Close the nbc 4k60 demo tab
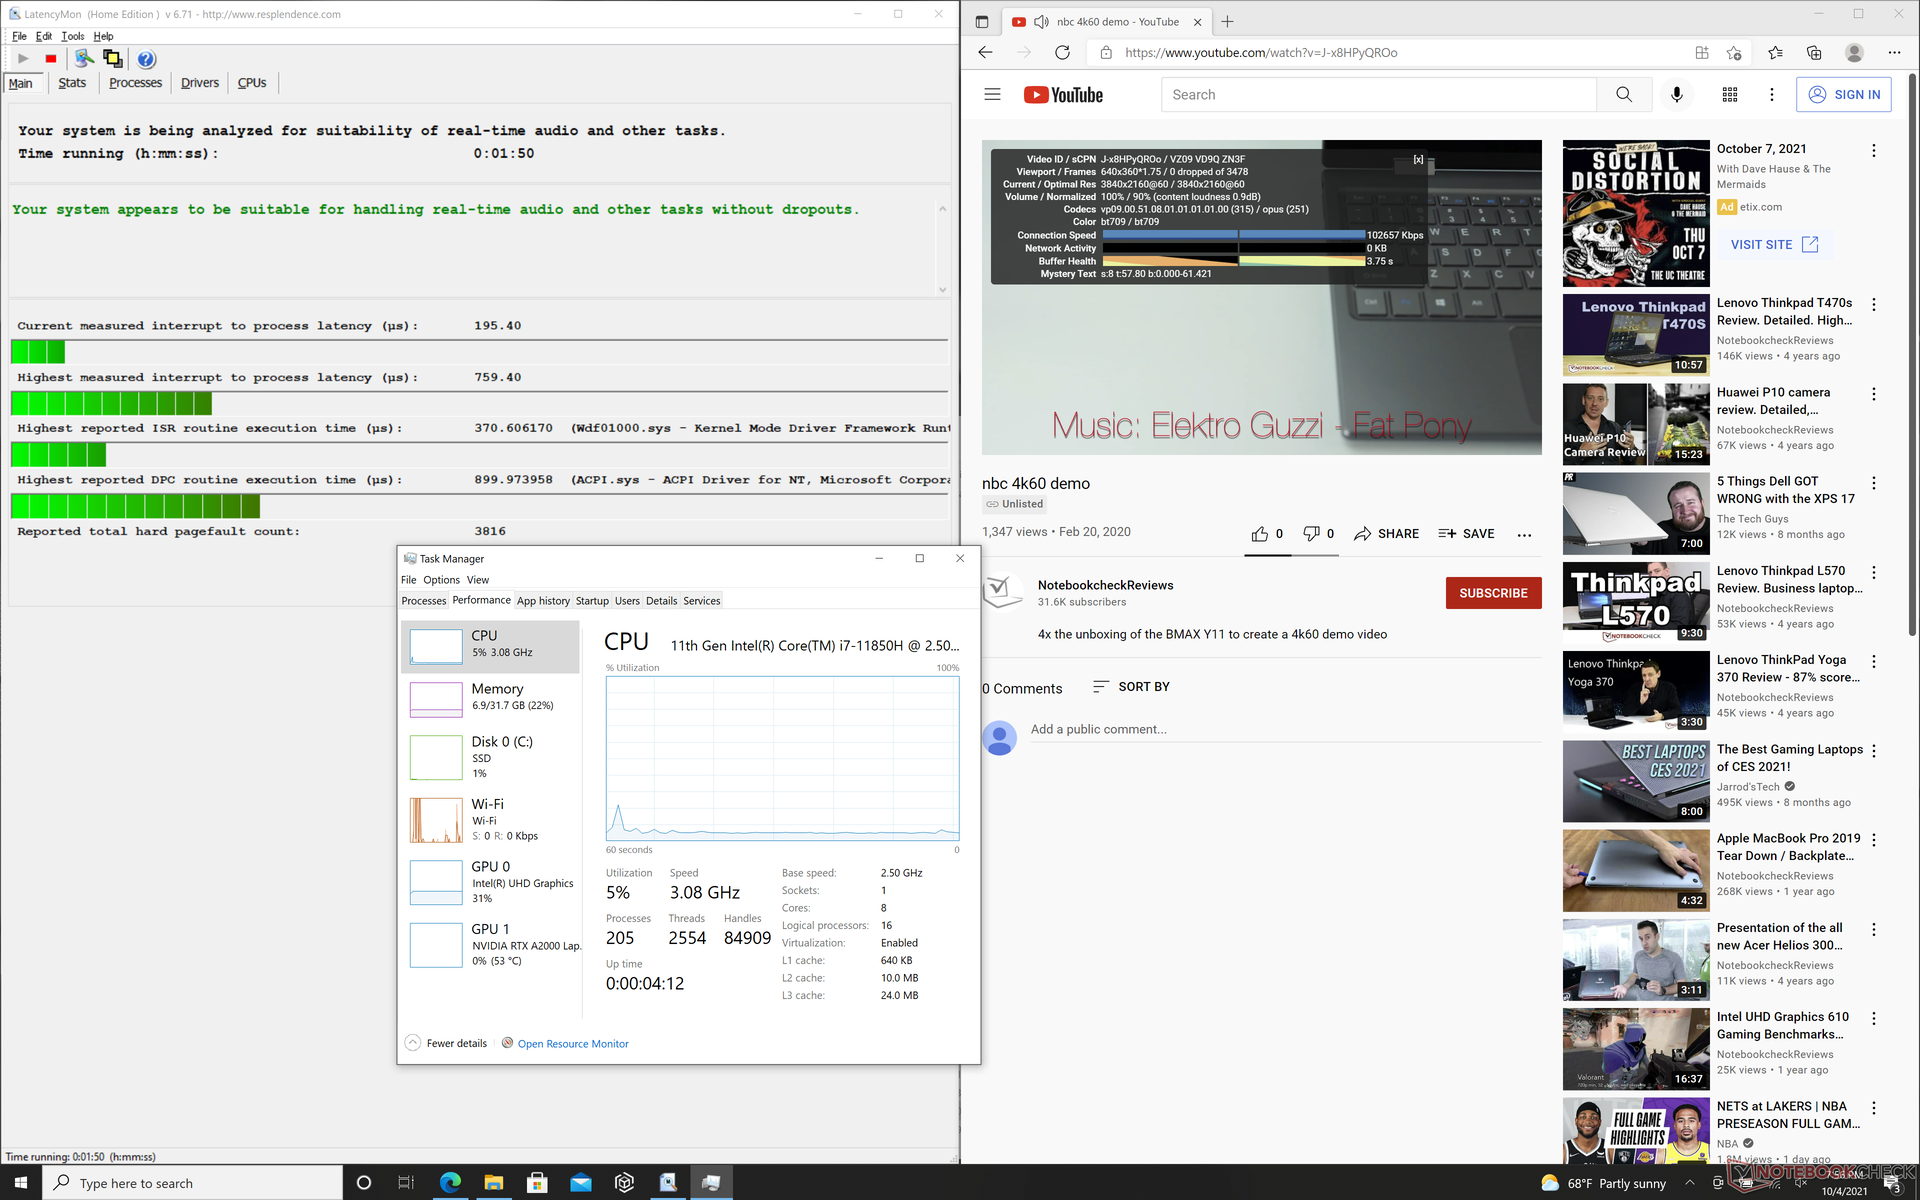The image size is (1920, 1200). click(x=1197, y=21)
